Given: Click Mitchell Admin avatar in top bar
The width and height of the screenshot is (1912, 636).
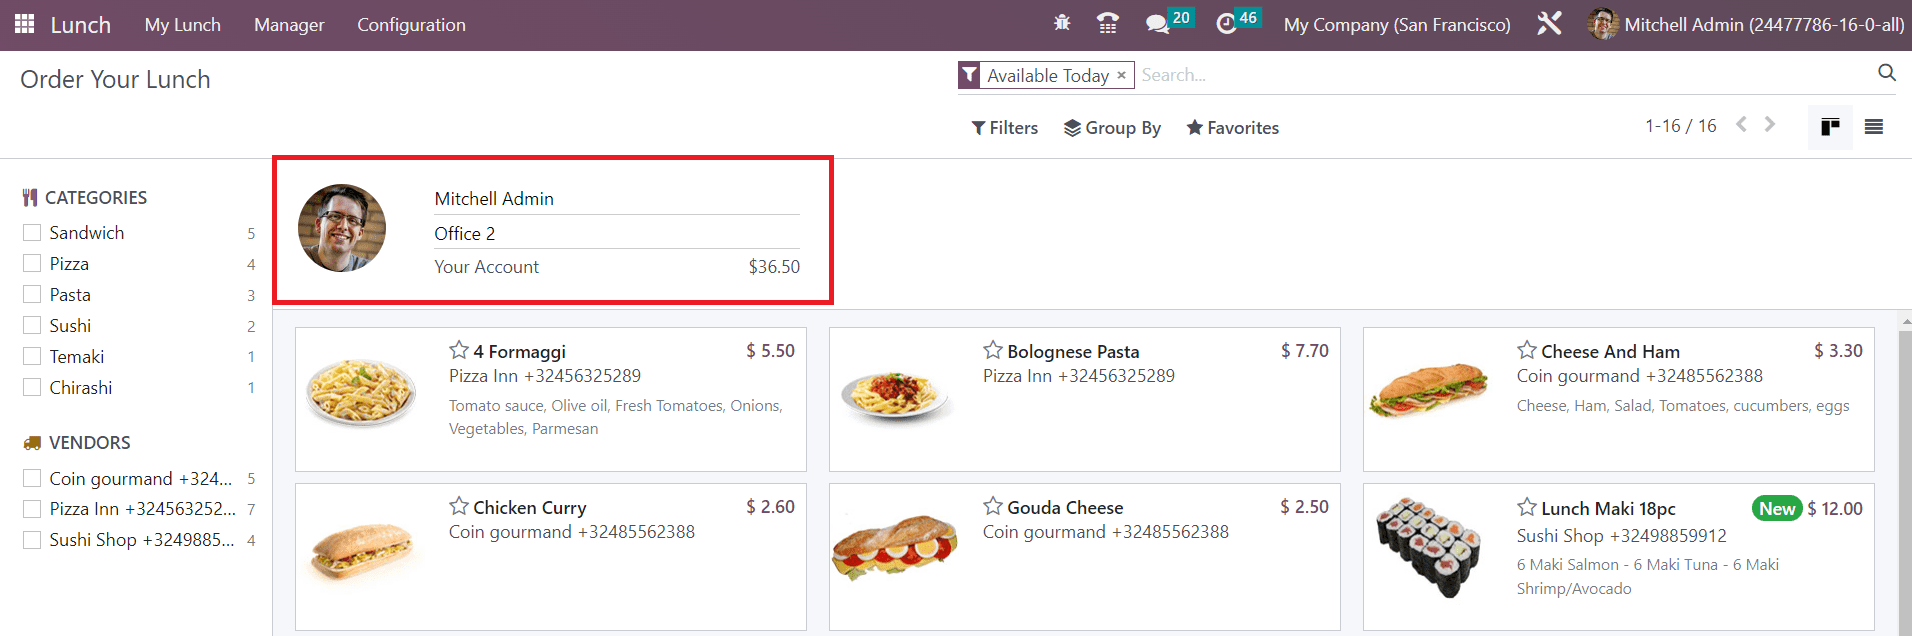Looking at the screenshot, I should coord(1603,24).
